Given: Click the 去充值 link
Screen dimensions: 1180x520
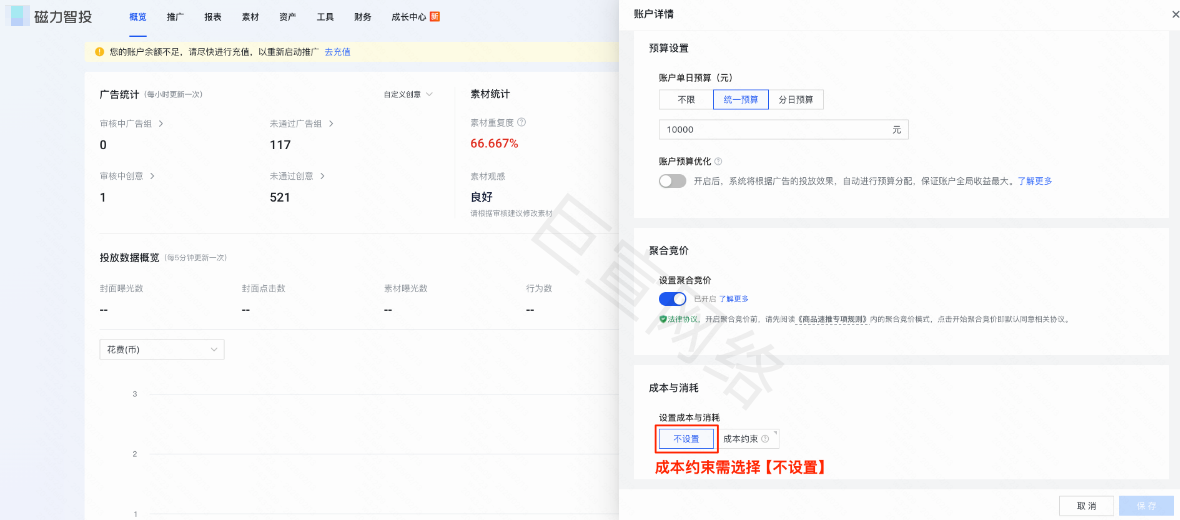Looking at the screenshot, I should tap(337, 52).
